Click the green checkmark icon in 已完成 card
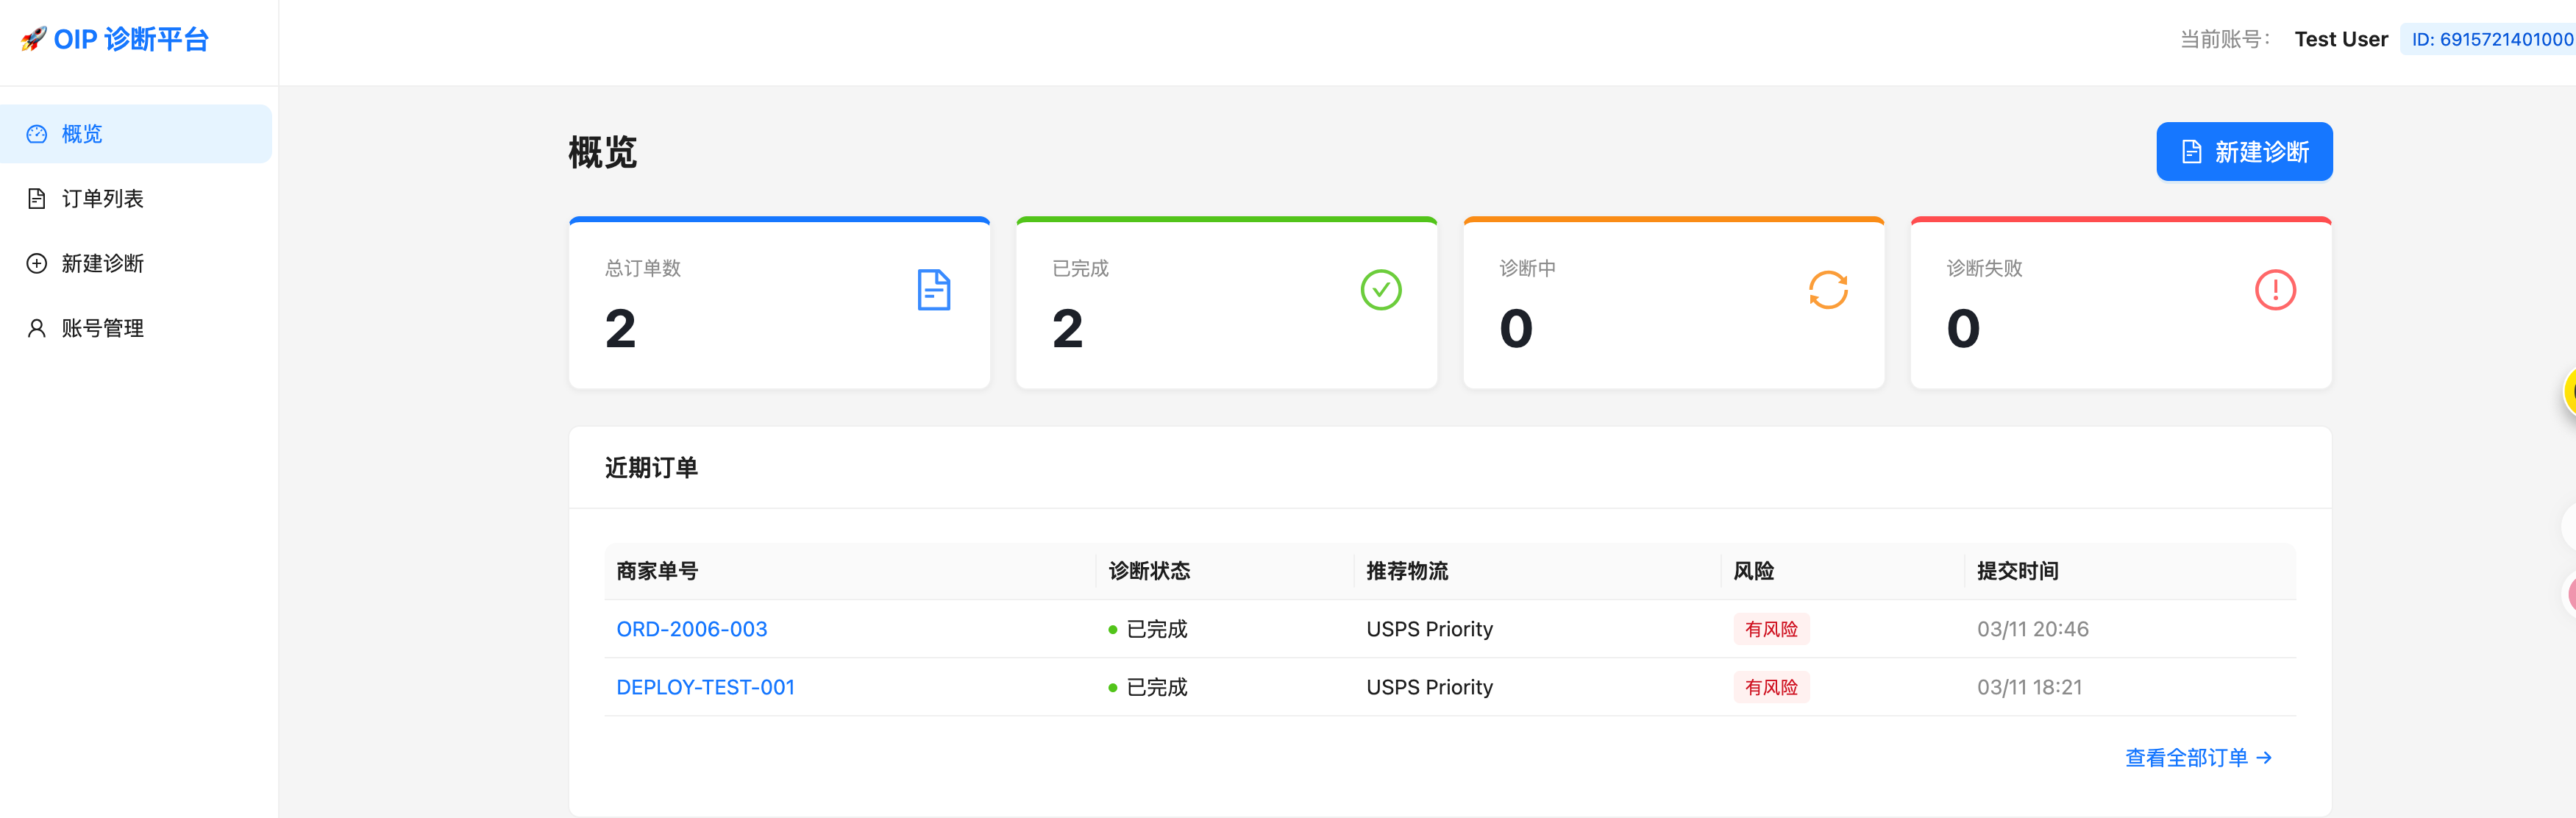2576x818 pixels. tap(1380, 290)
